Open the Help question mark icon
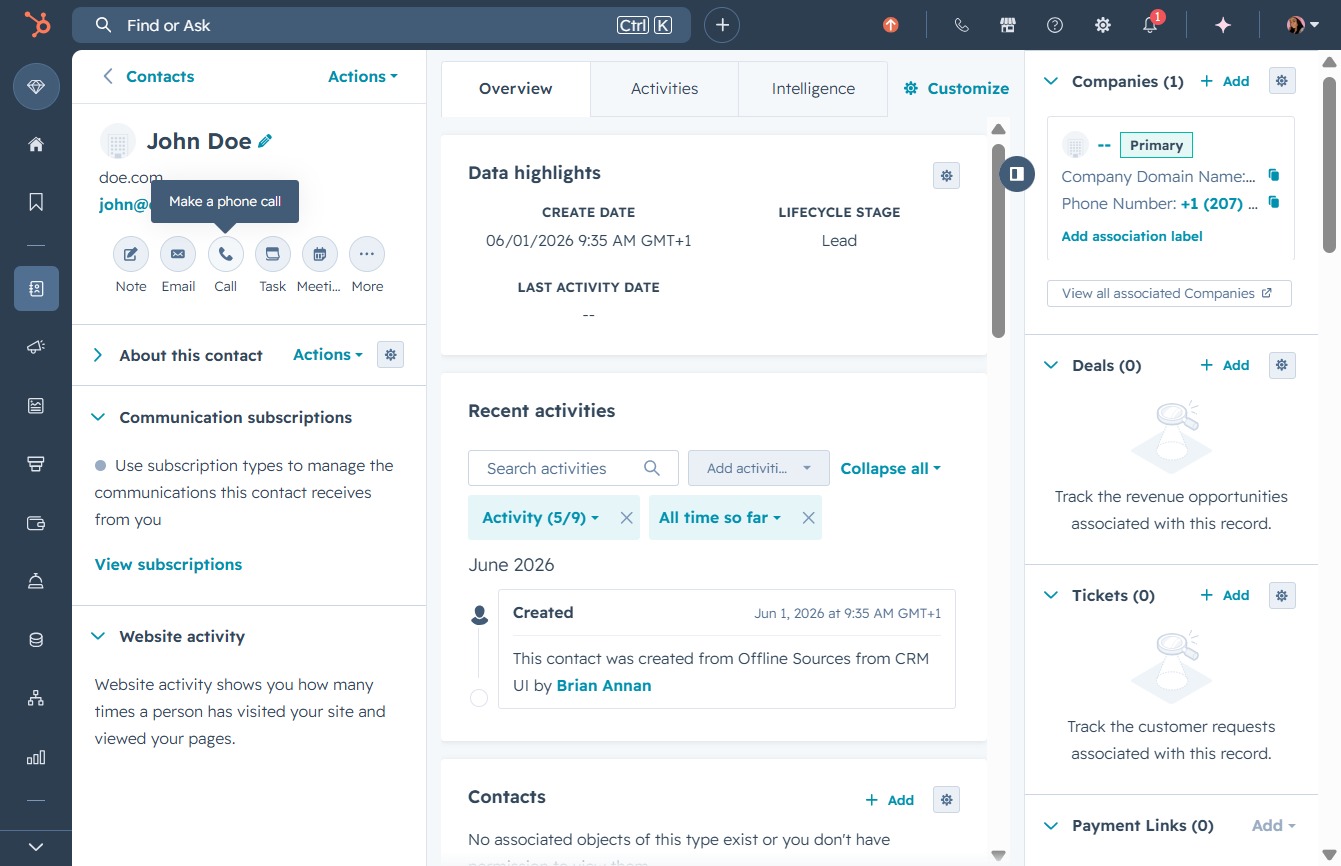 [x=1055, y=25]
